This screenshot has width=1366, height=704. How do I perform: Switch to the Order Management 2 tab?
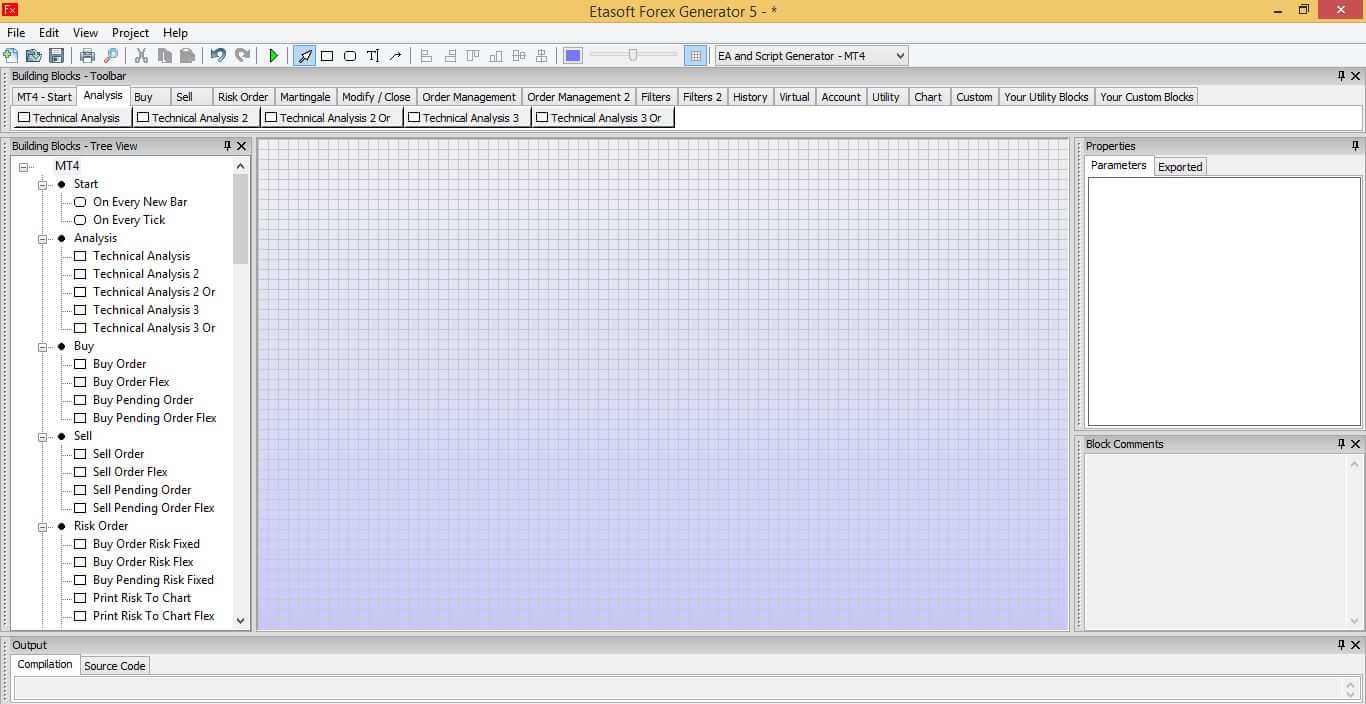tap(578, 97)
